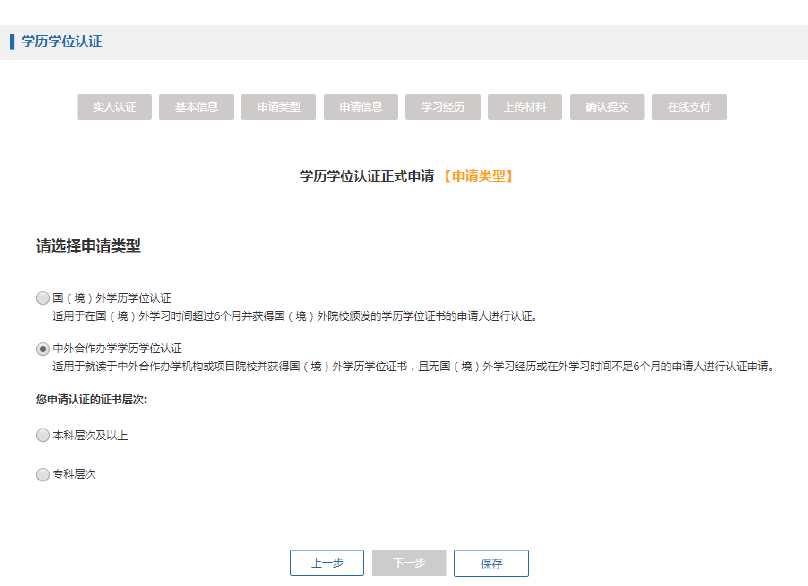Click the 在线支付 step tab
The height and width of the screenshot is (586, 808).
point(689,107)
